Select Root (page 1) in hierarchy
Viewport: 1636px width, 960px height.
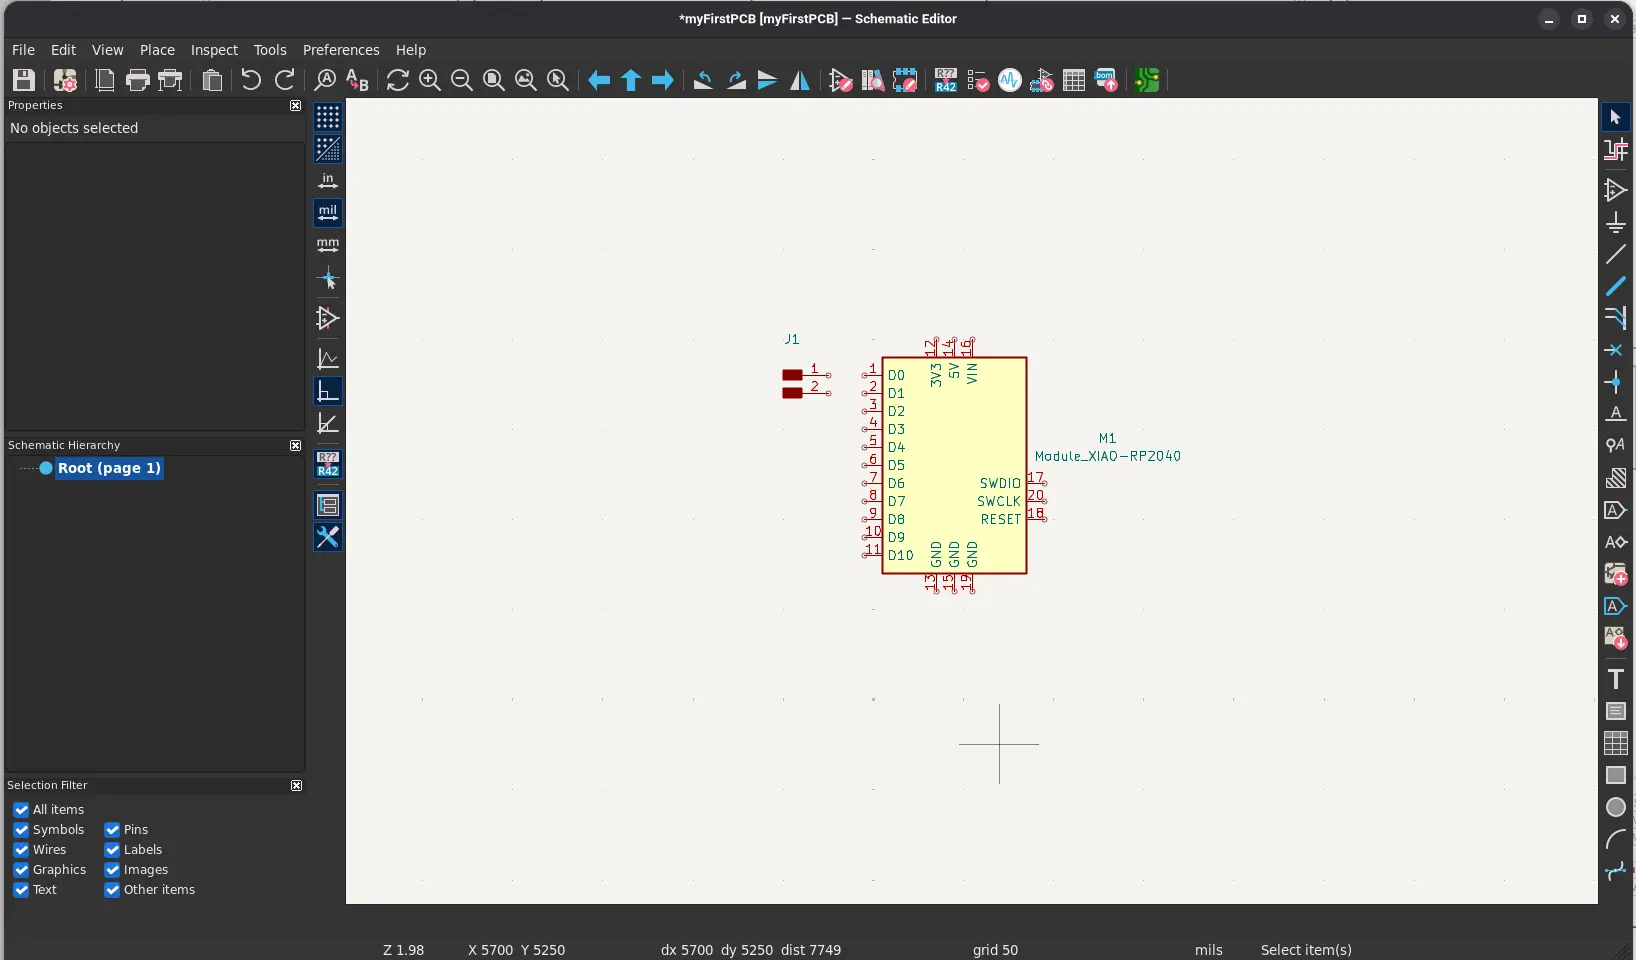(x=110, y=469)
